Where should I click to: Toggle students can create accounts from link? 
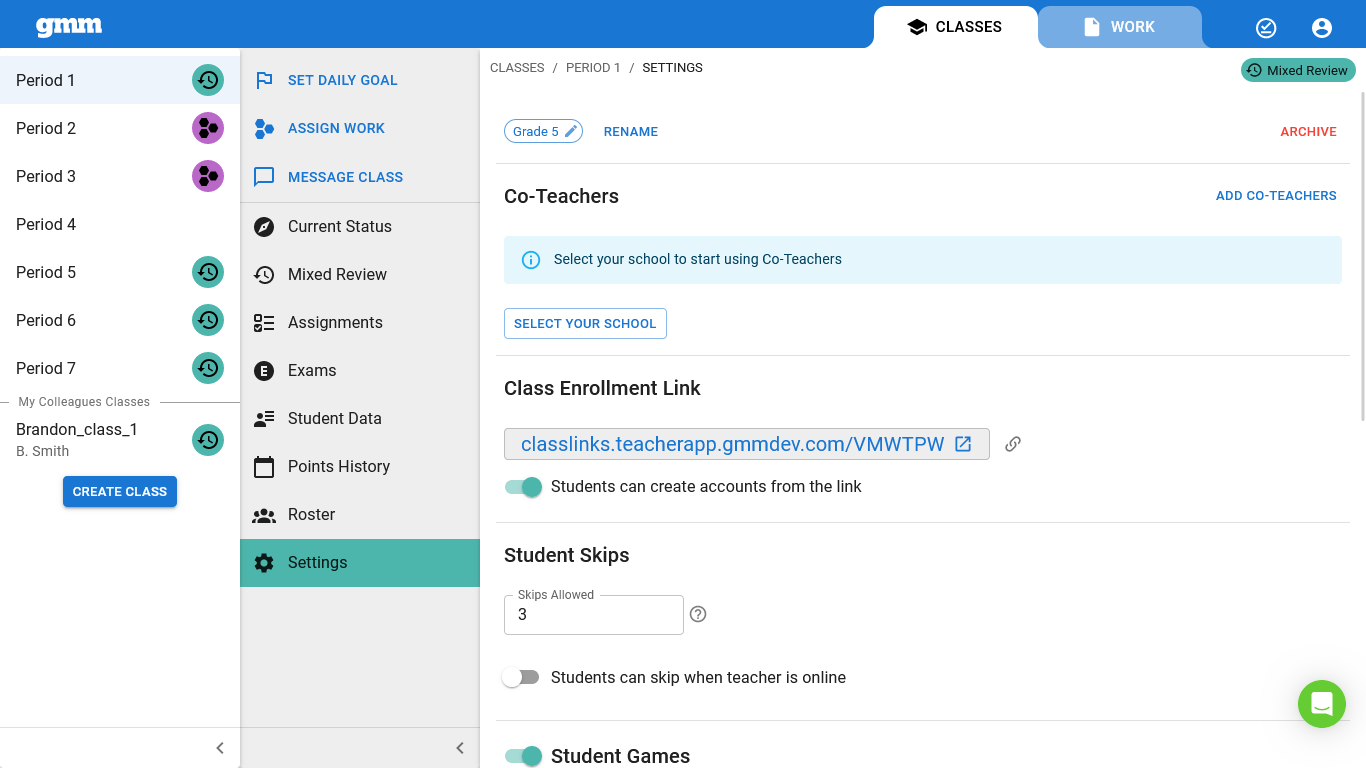tap(523, 487)
